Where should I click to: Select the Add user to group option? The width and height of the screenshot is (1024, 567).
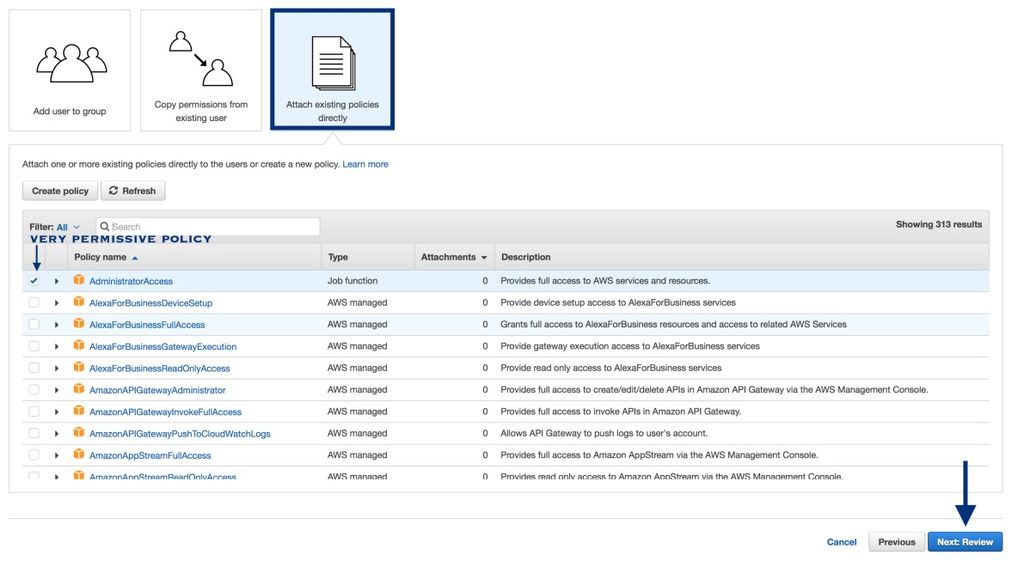point(70,70)
